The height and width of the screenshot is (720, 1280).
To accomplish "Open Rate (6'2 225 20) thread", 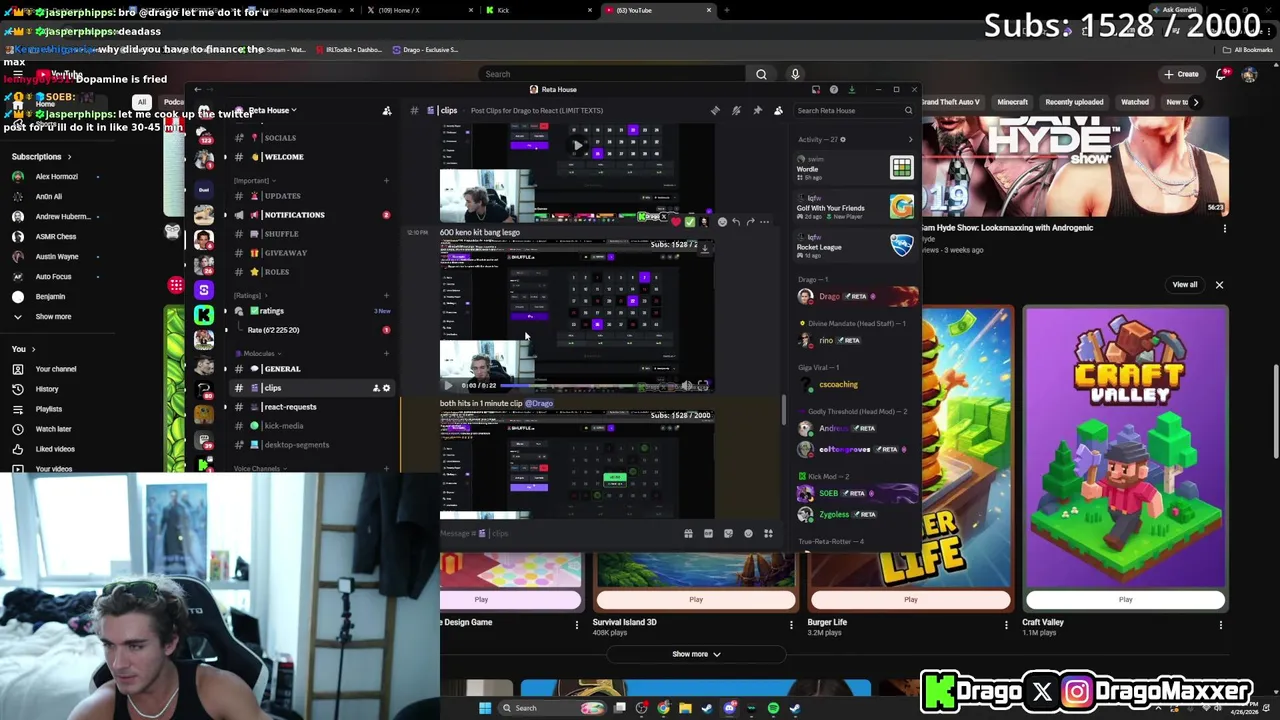I will tap(310, 330).
